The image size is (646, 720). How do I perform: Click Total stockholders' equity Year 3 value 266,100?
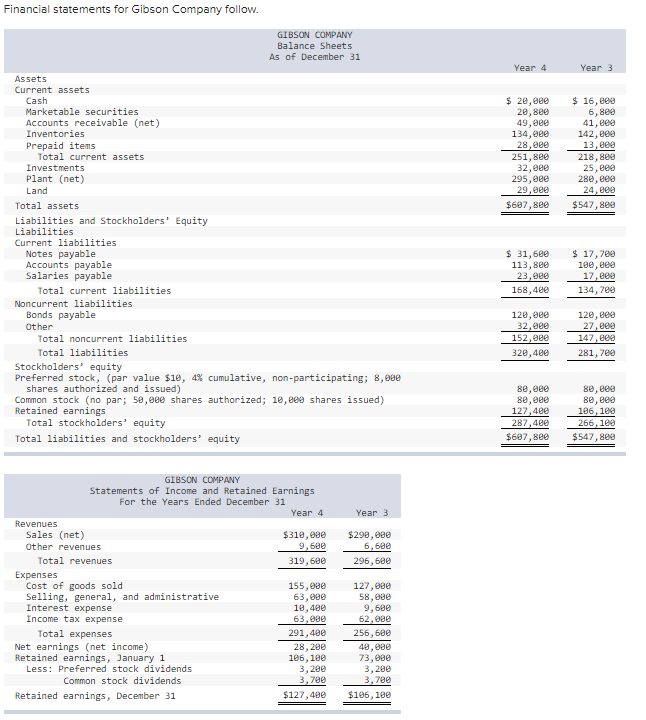coord(596,423)
